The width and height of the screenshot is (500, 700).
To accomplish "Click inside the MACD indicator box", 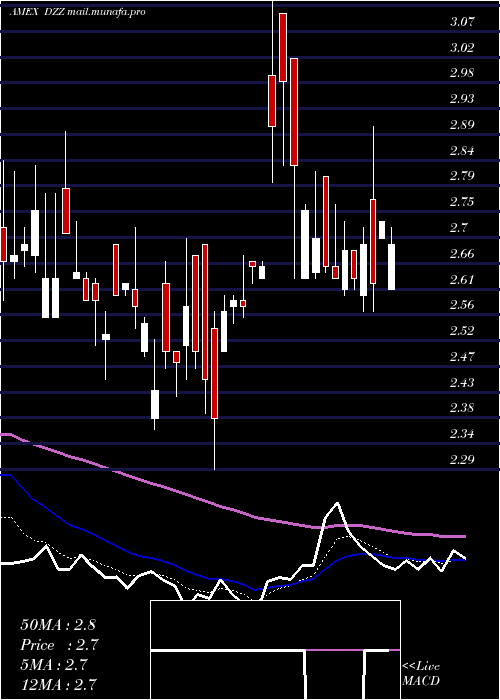I will tap(275, 650).
